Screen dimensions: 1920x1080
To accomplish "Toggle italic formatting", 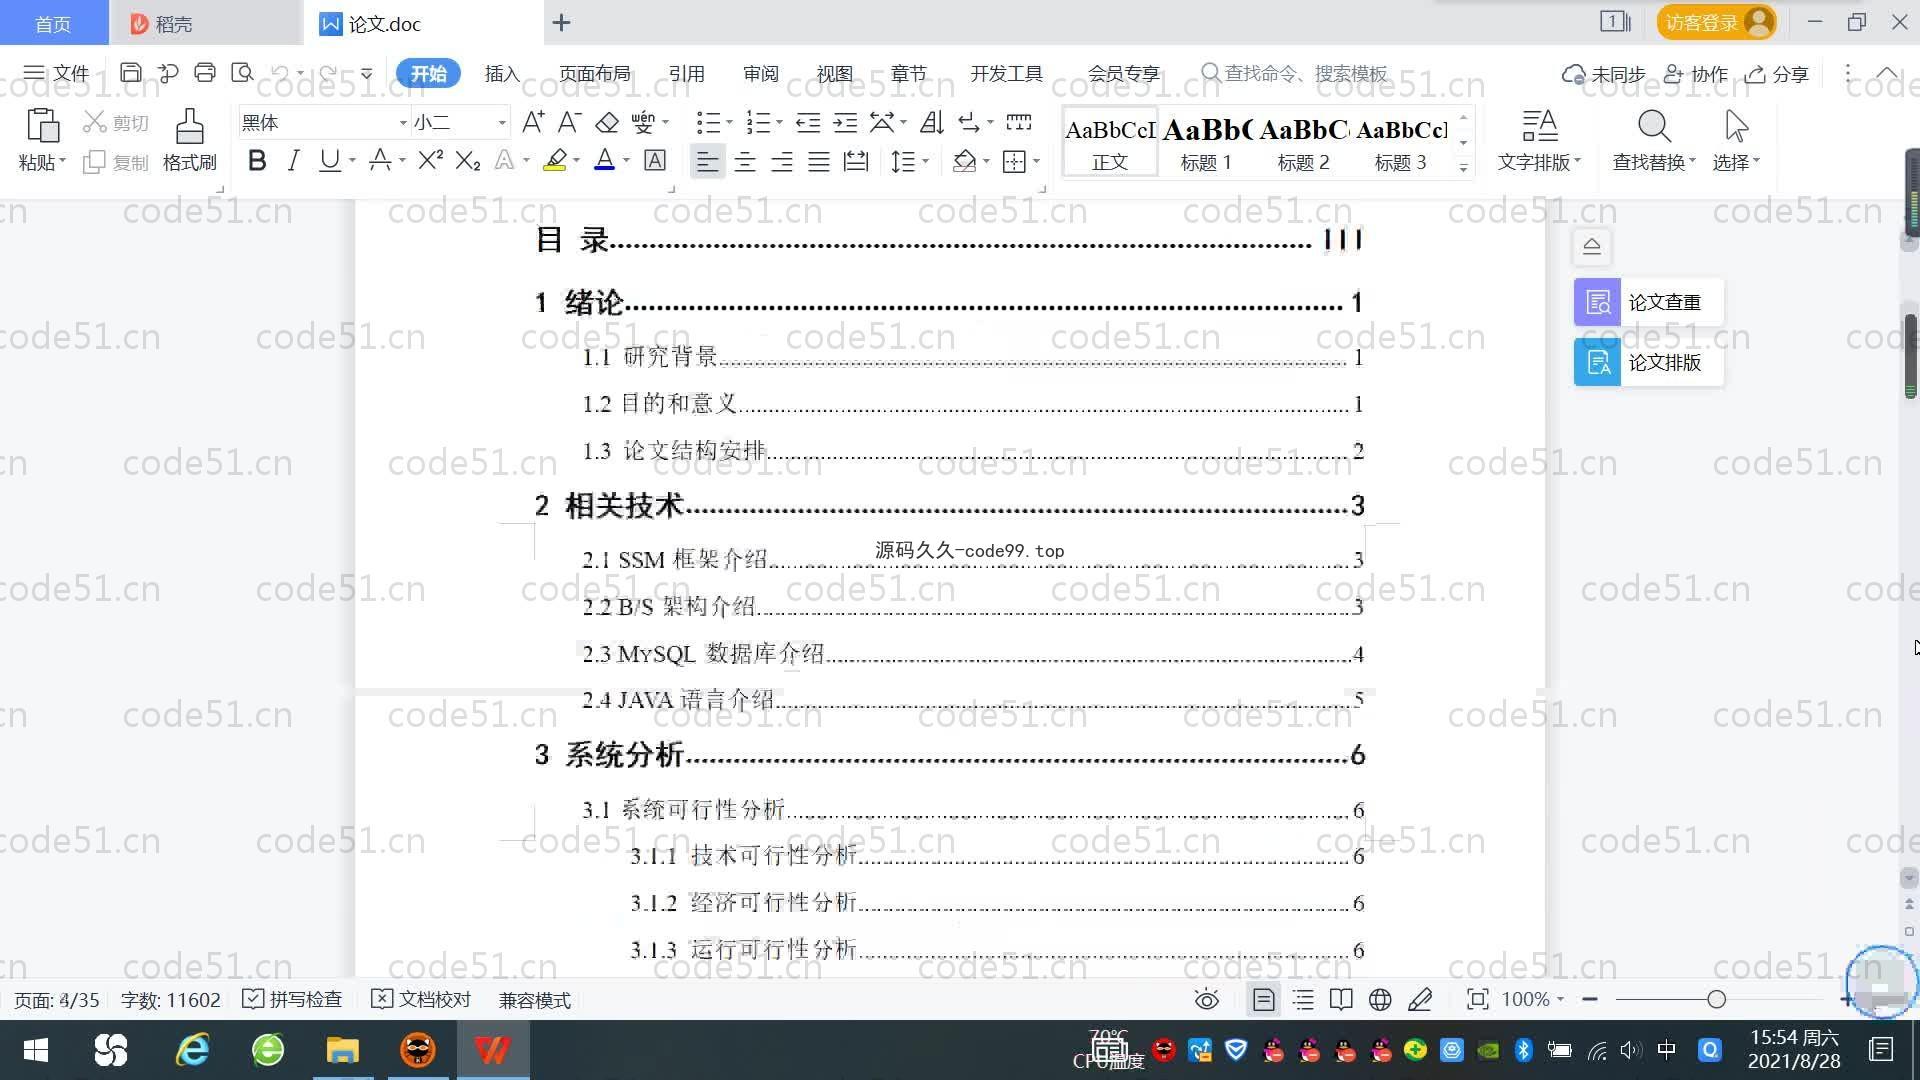I will pos(293,160).
